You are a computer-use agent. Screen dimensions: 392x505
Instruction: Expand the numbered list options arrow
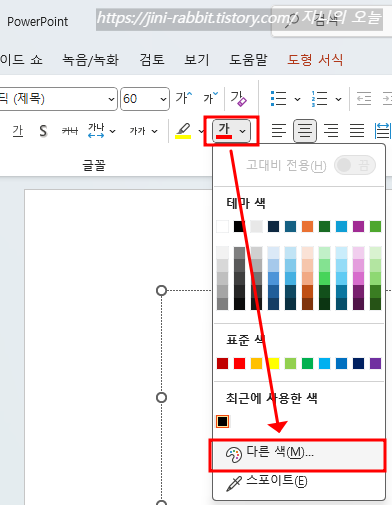point(338,99)
